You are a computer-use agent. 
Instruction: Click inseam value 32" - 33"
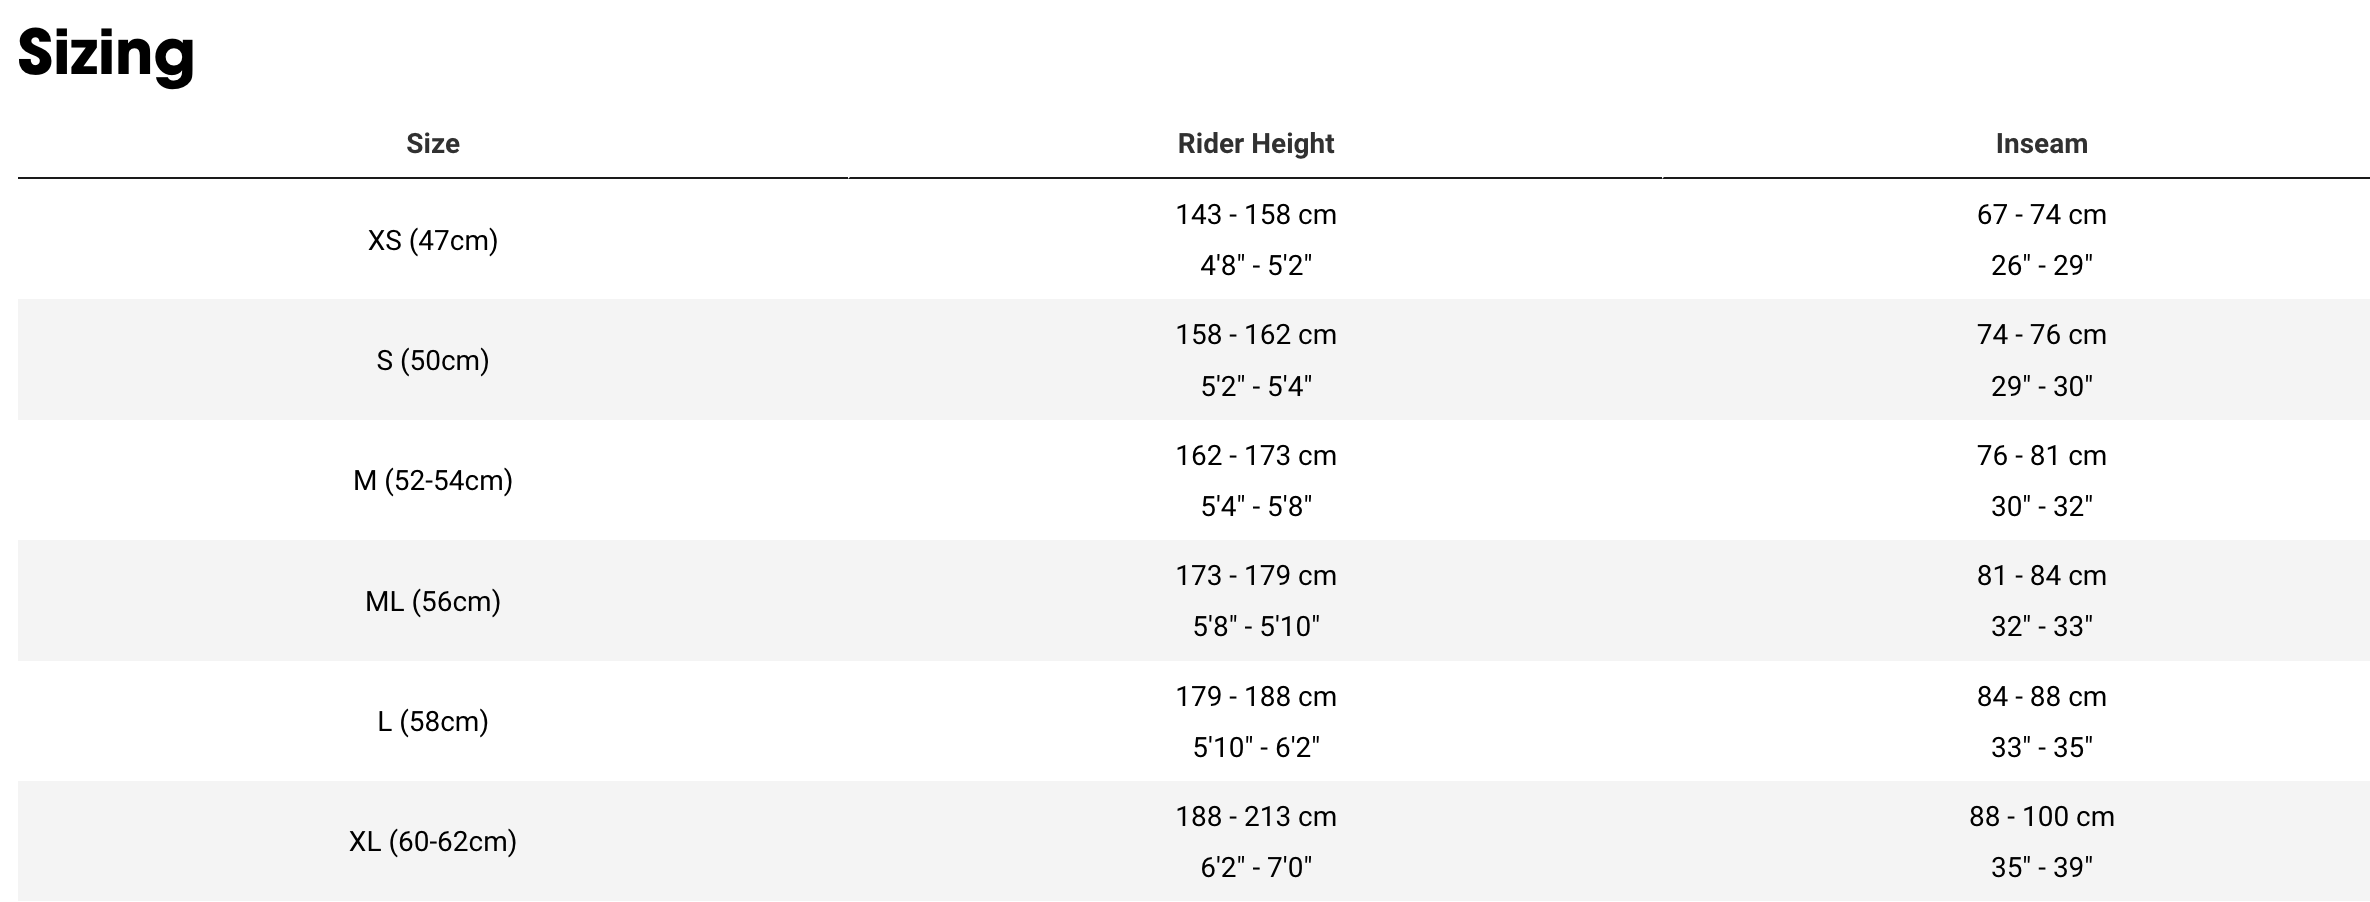coord(2041,627)
